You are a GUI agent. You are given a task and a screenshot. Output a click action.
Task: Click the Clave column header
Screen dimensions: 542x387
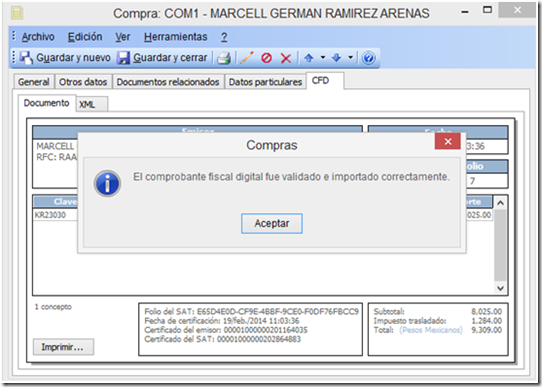(x=55, y=202)
